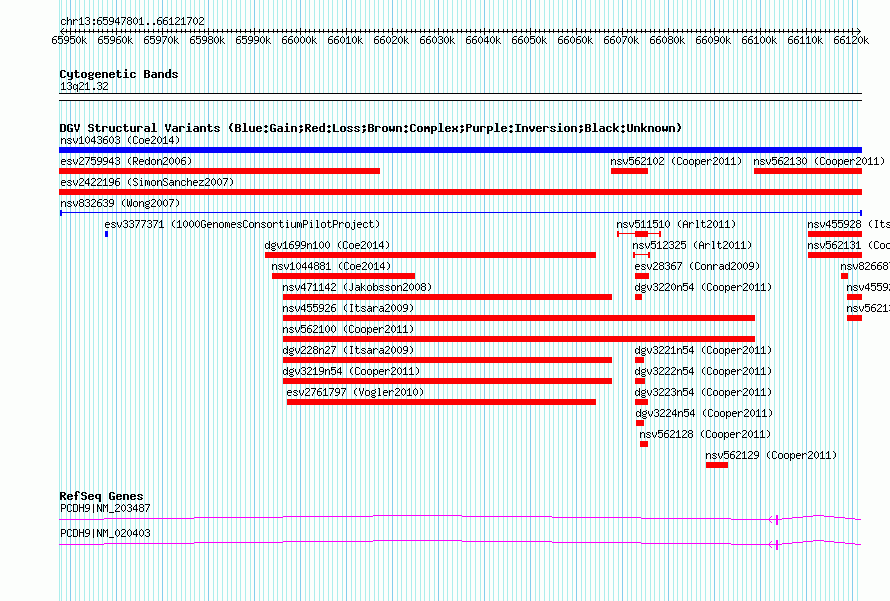Open the nsv562130 (Cooper2011) variant label
Viewport: 890px width, 601px height.
pos(819,161)
